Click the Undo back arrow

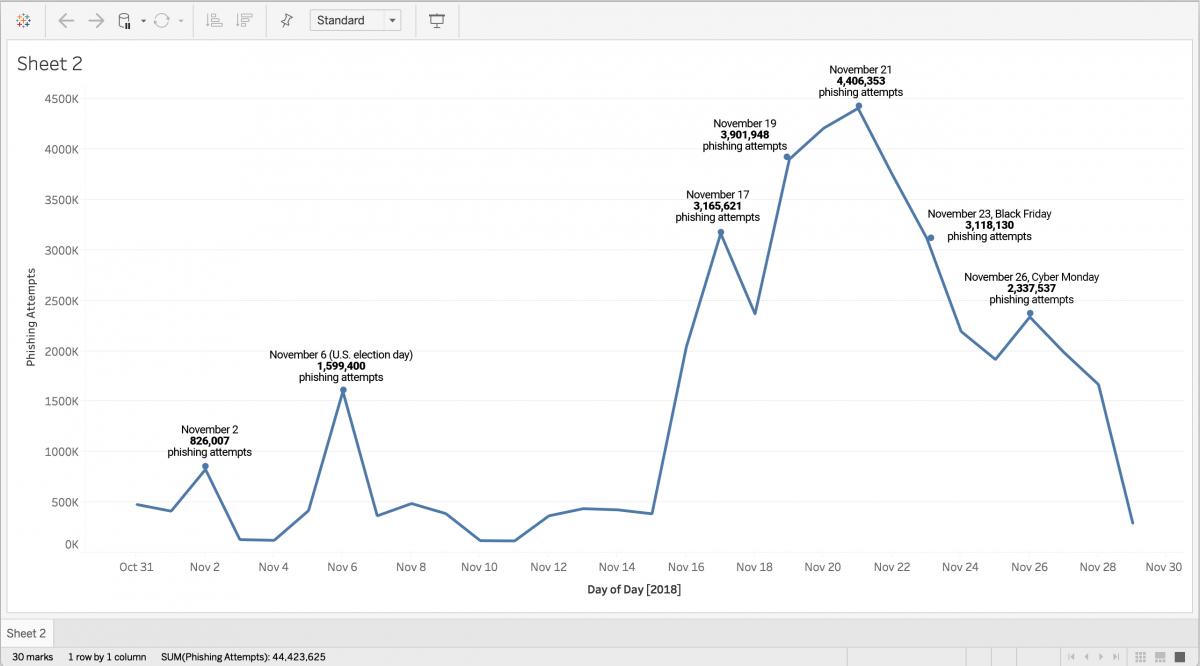coord(67,20)
